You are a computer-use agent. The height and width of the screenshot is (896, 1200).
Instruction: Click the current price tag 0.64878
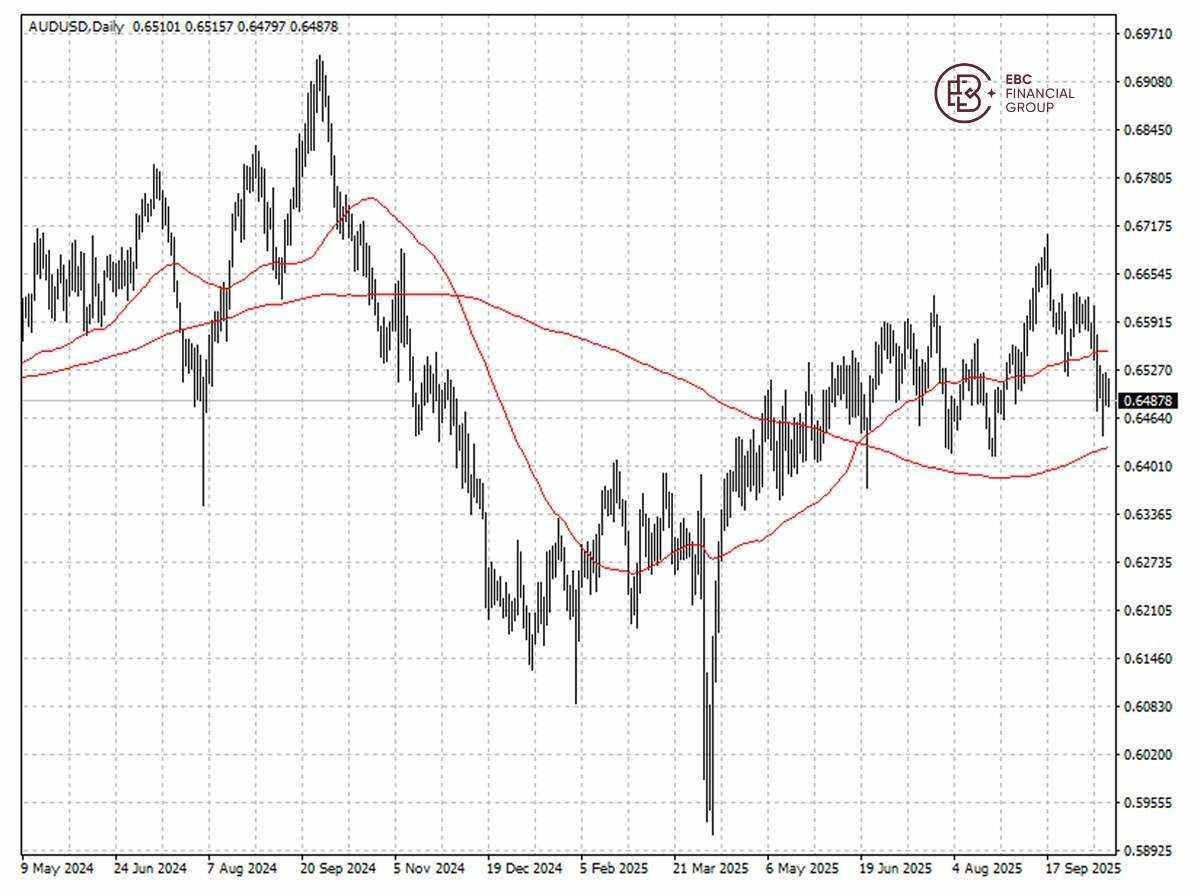pos(1148,398)
